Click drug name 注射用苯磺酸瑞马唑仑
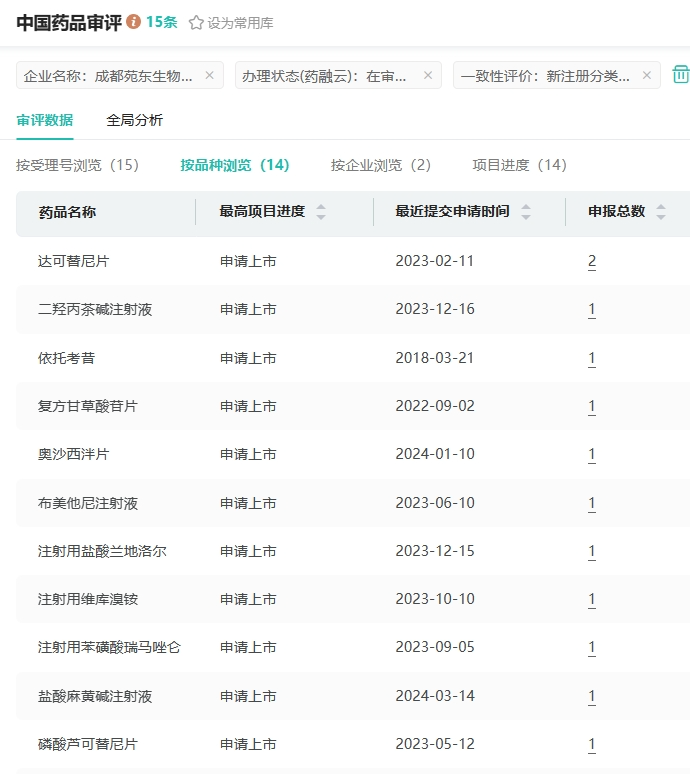This screenshot has height=774, width=690. (109, 647)
